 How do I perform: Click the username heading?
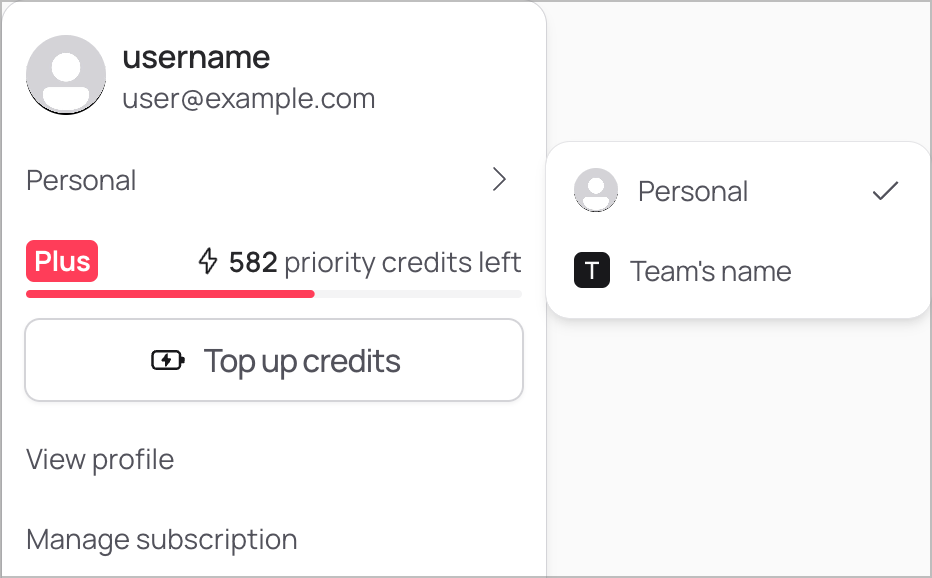(196, 58)
